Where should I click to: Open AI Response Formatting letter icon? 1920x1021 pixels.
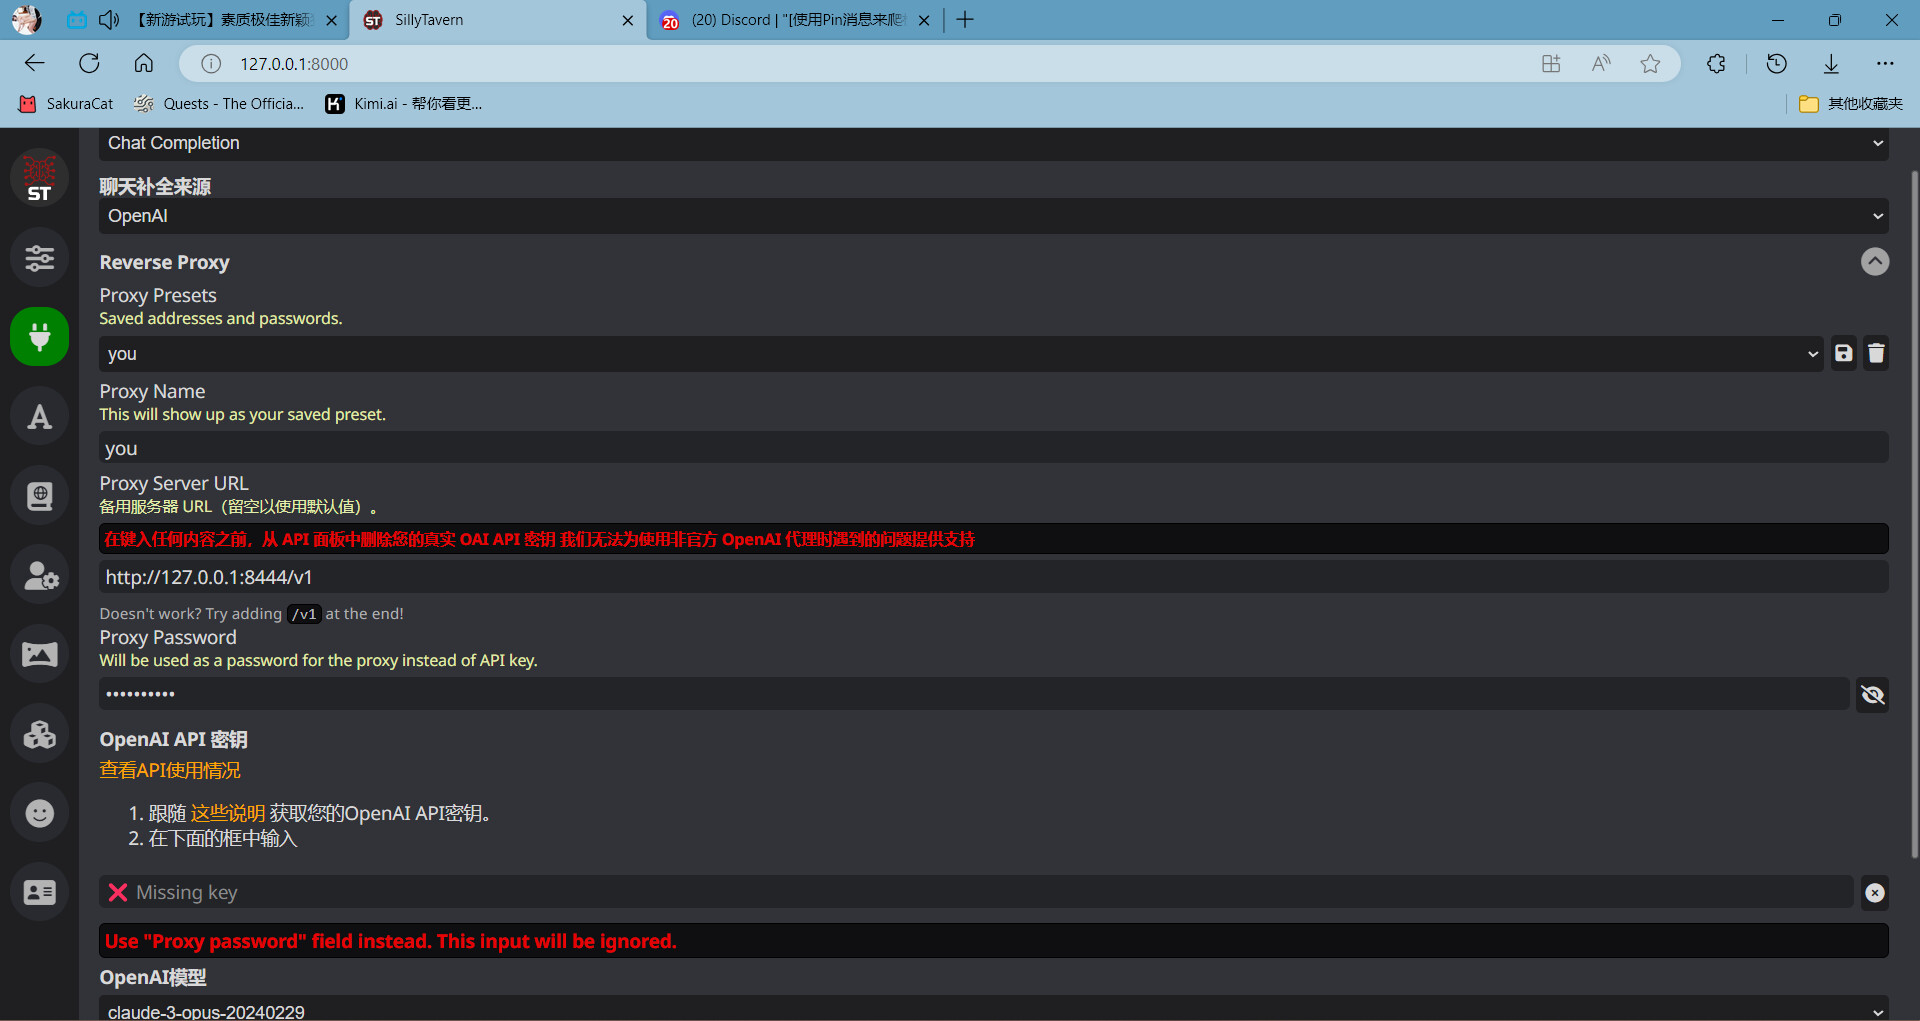[x=40, y=417]
